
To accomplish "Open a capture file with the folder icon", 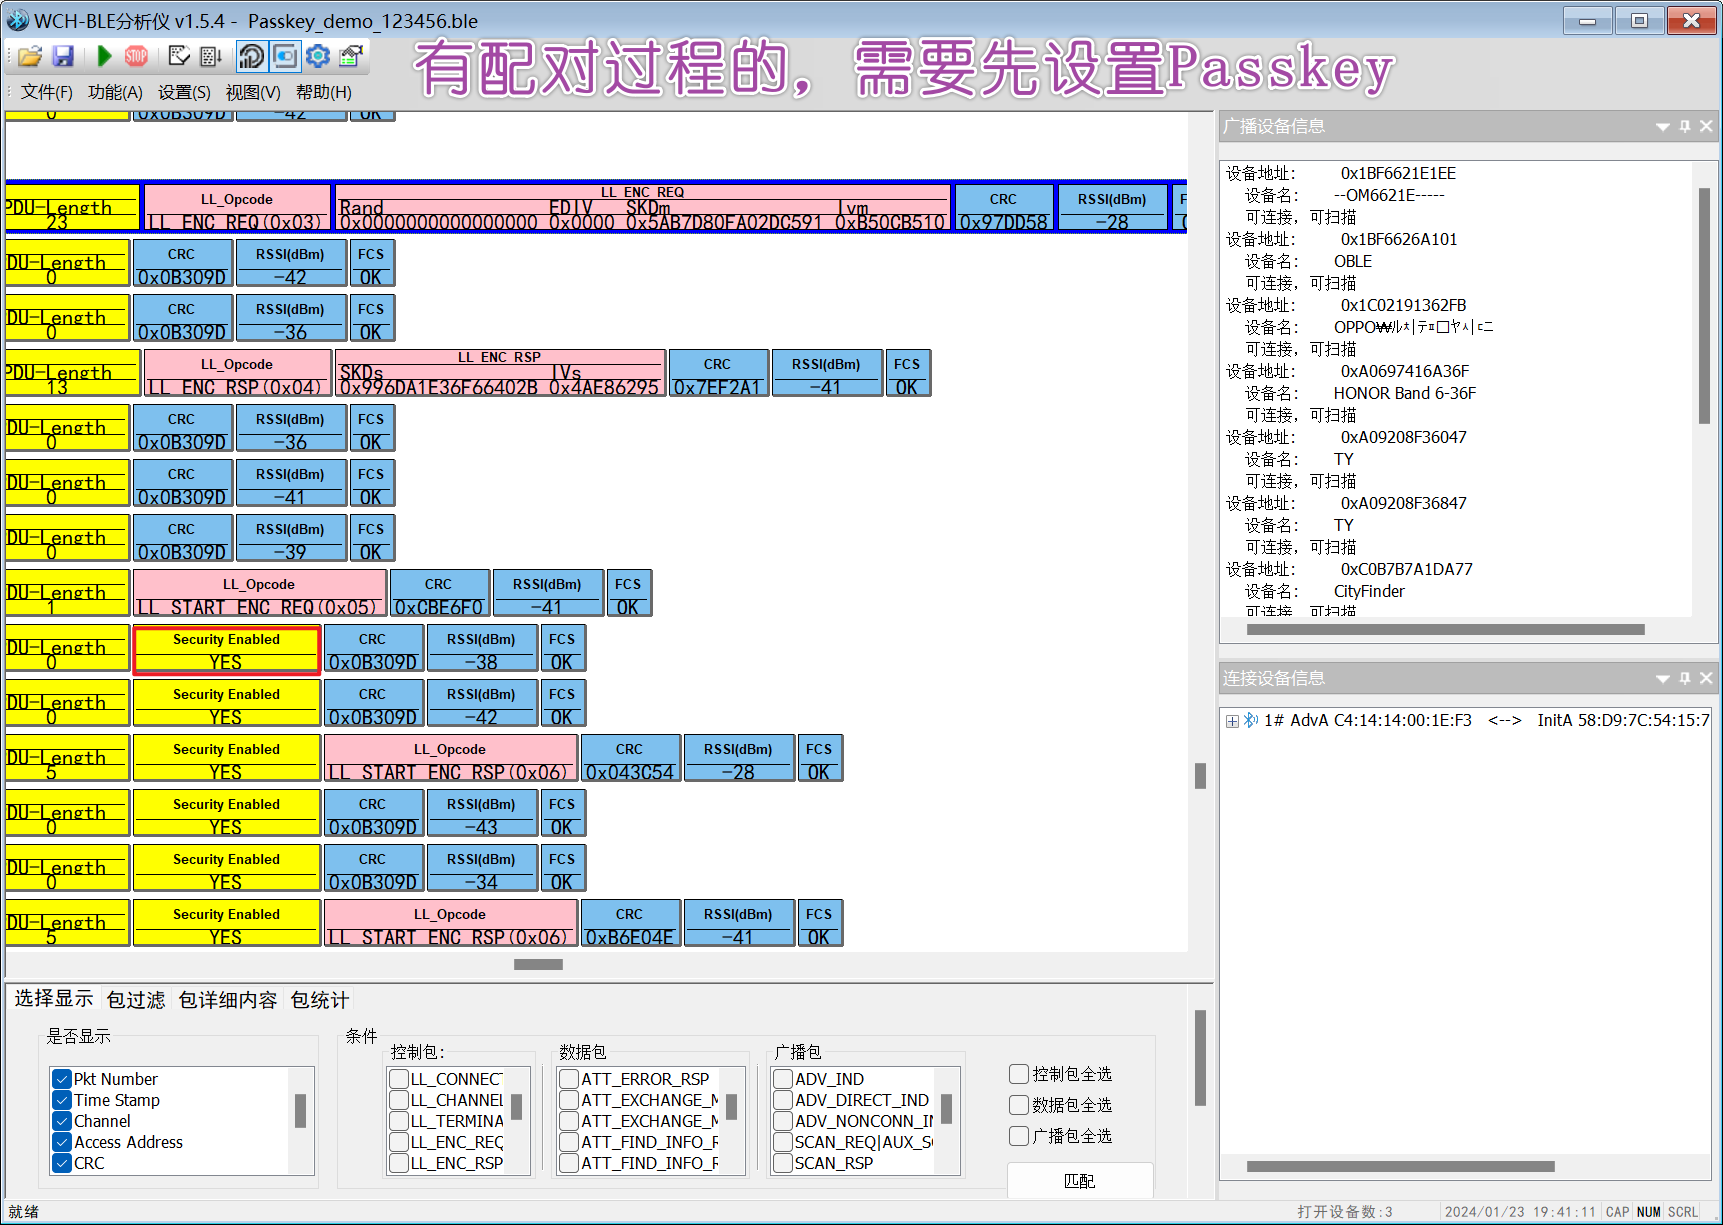I will pos(30,57).
